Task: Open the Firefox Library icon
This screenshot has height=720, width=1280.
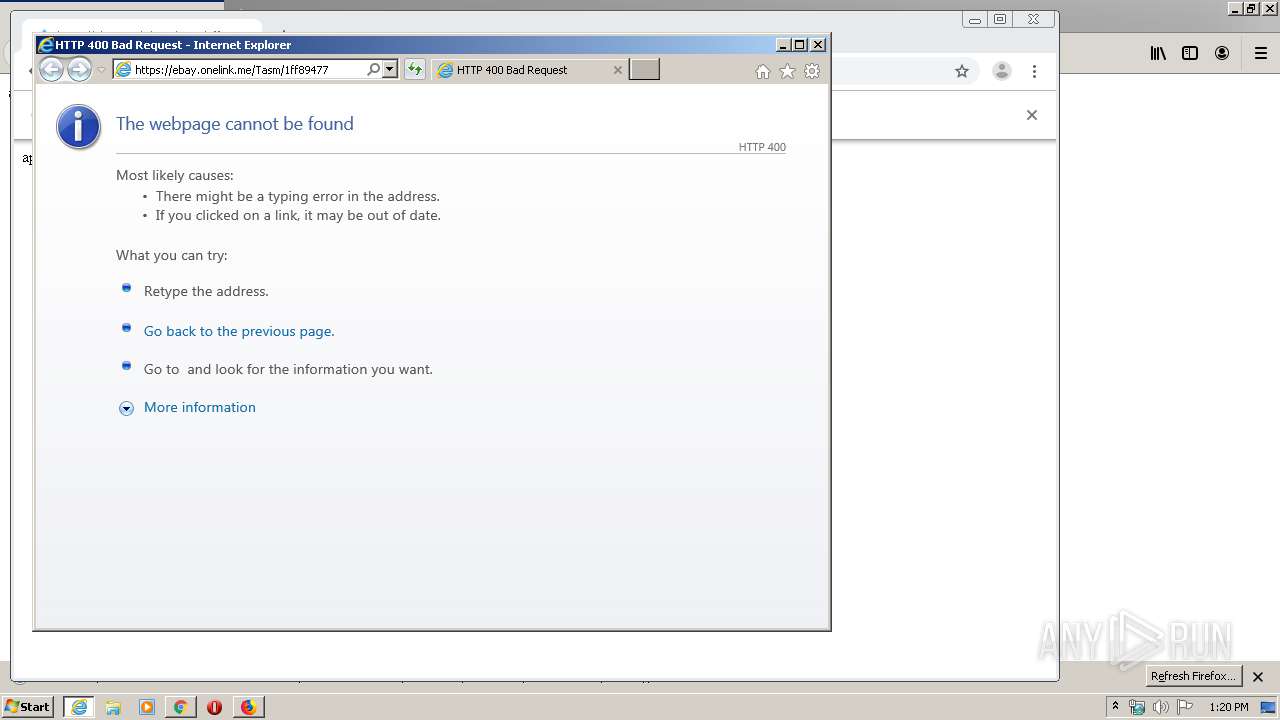Action: click(1158, 54)
